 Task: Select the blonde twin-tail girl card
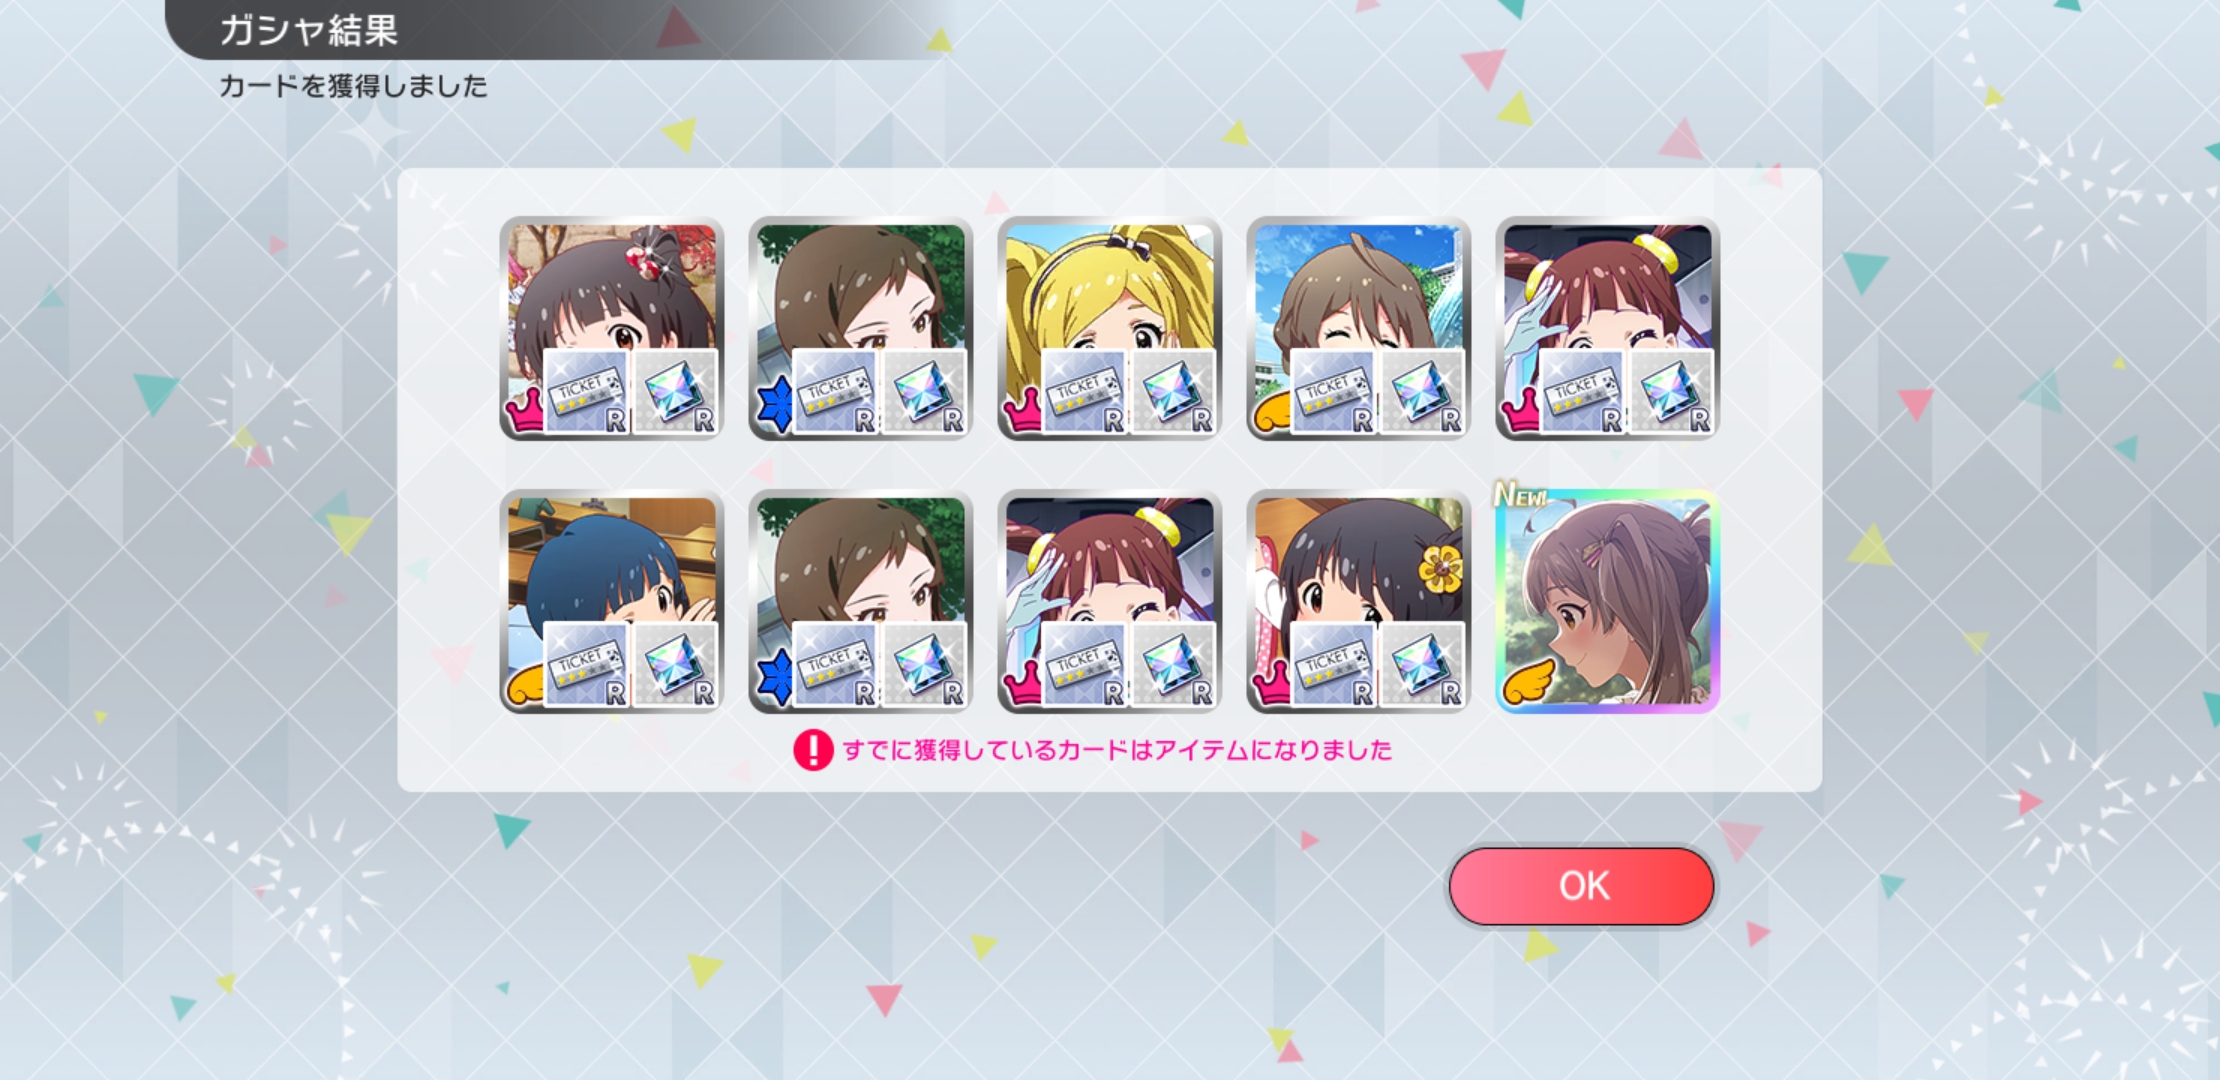click(x=1109, y=328)
